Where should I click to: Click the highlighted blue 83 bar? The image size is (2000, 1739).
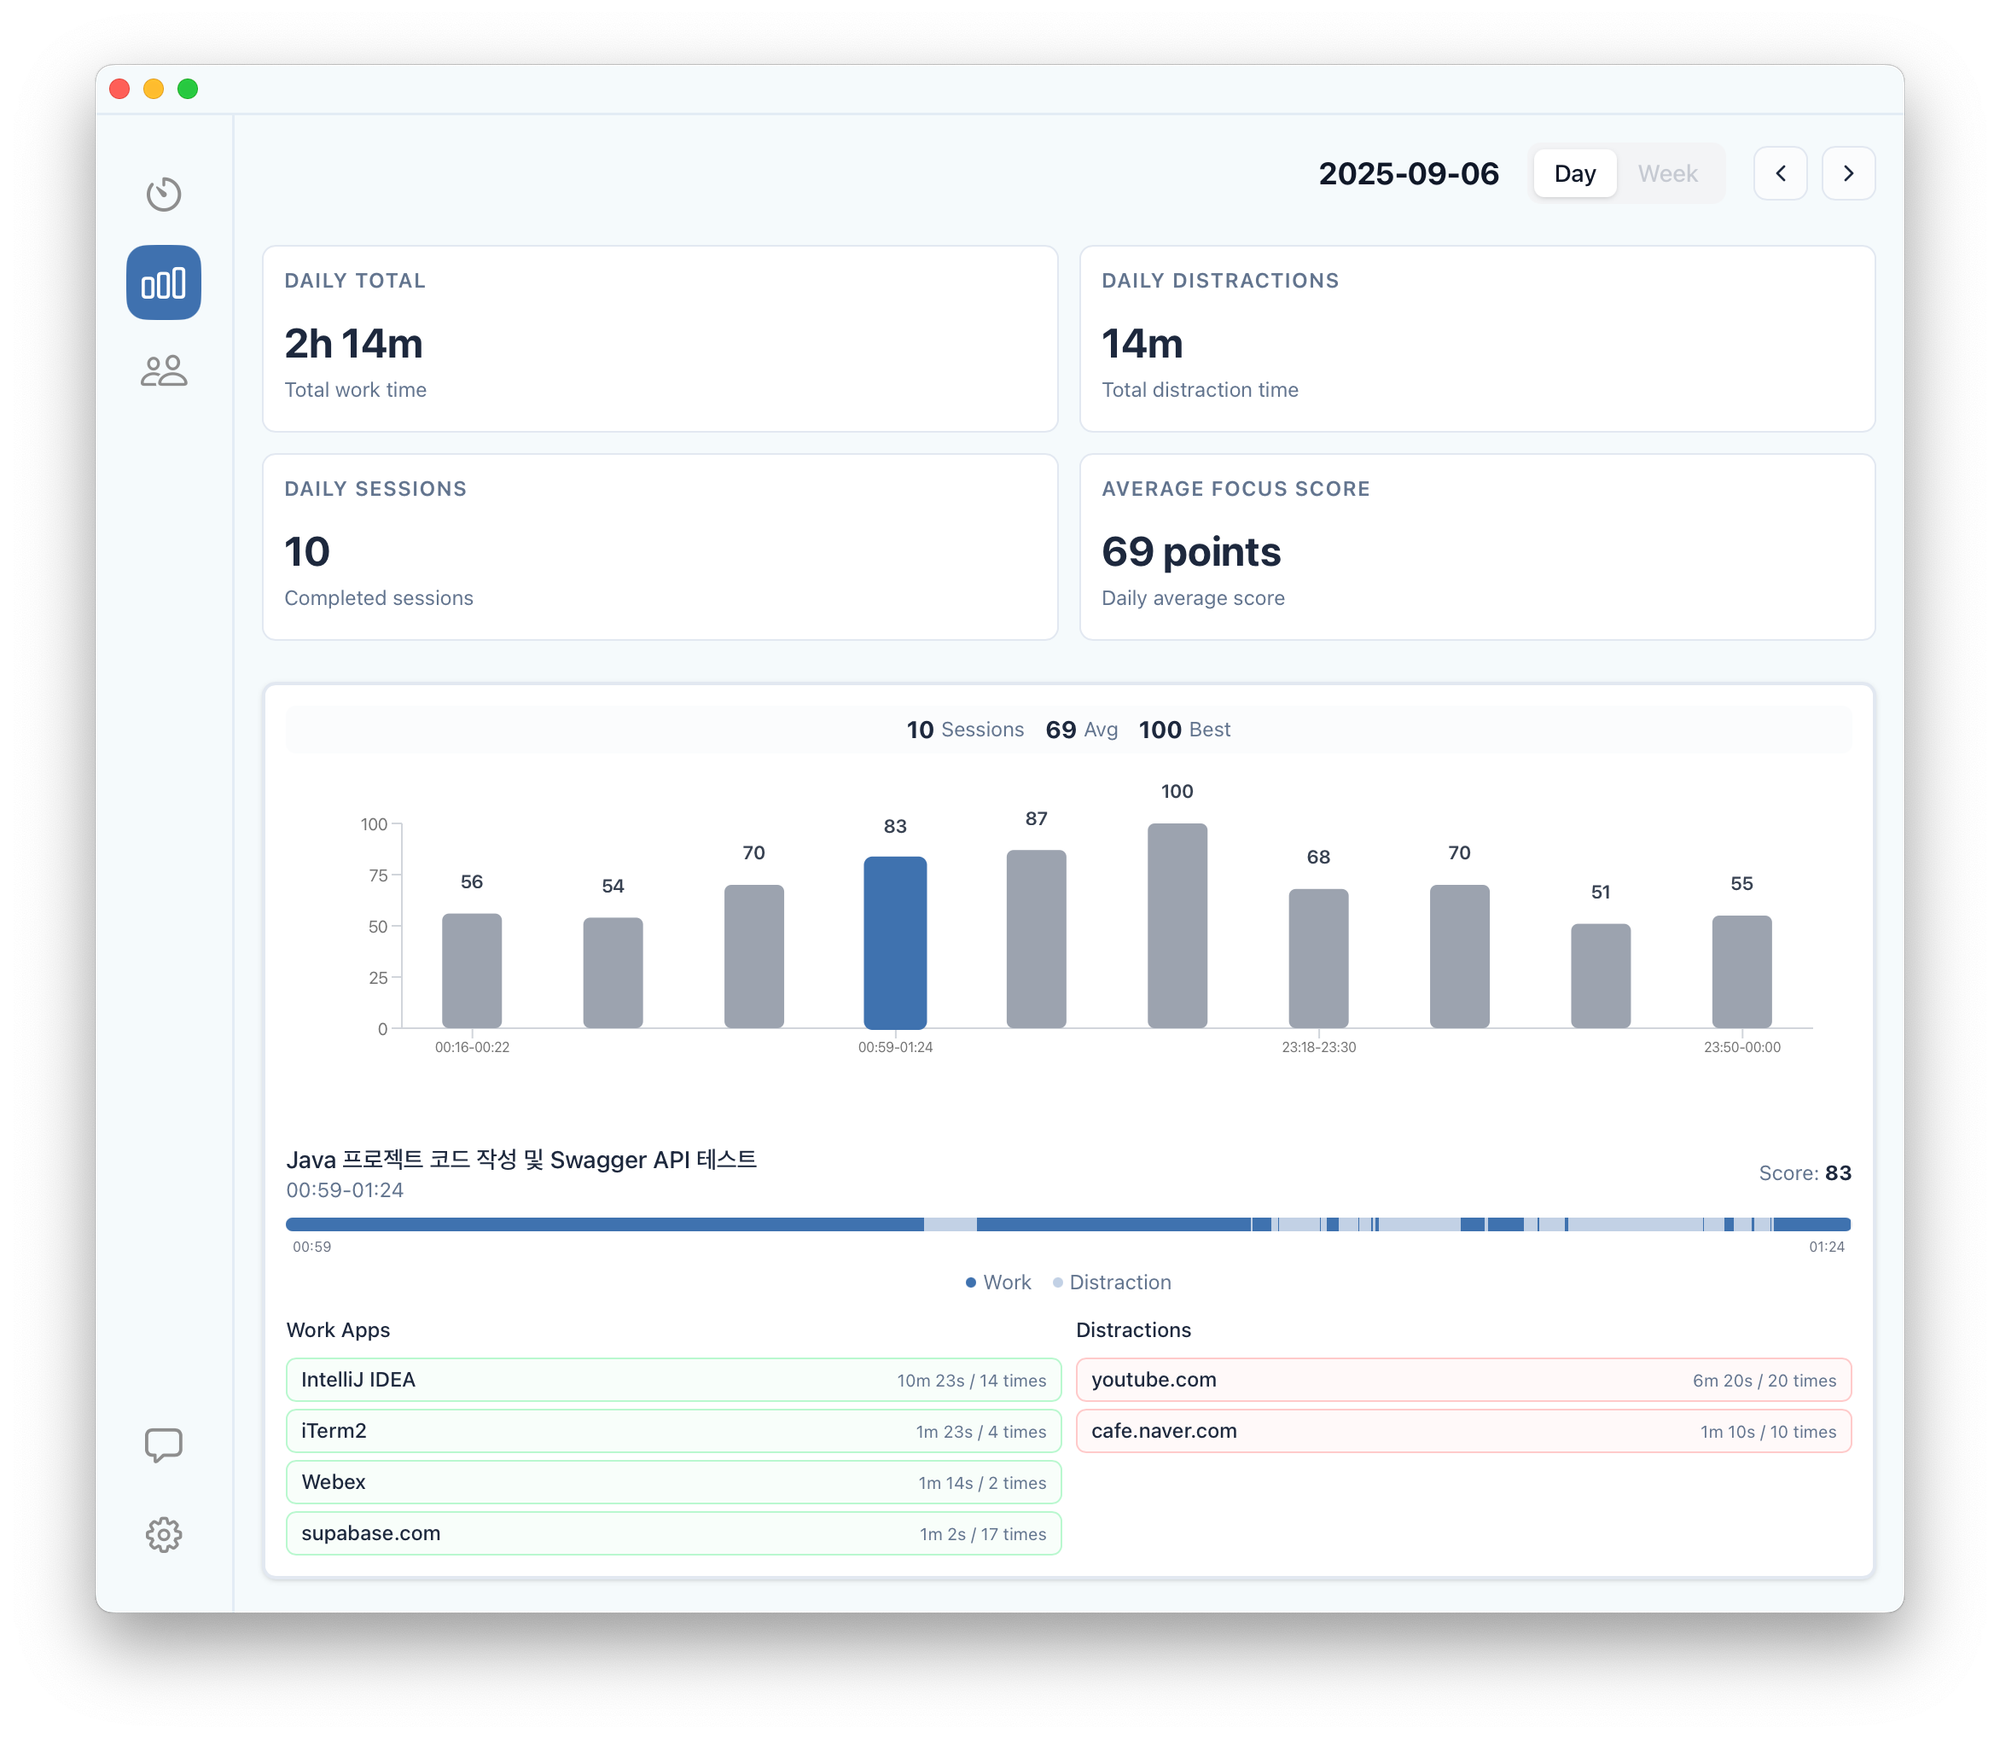pos(895,942)
